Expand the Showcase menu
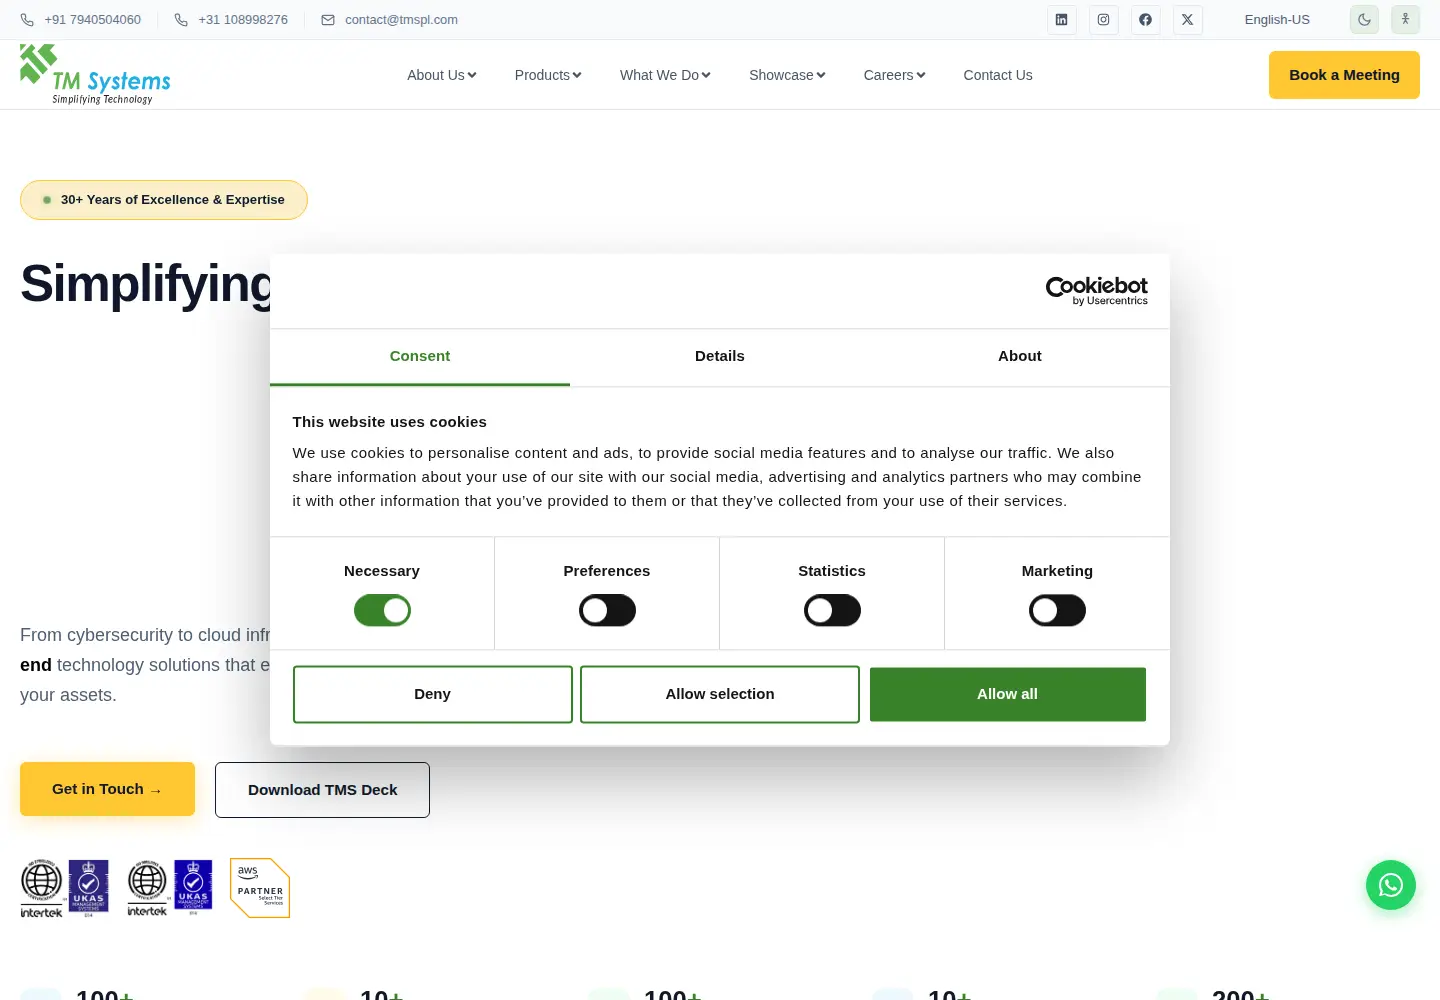 [x=787, y=75]
